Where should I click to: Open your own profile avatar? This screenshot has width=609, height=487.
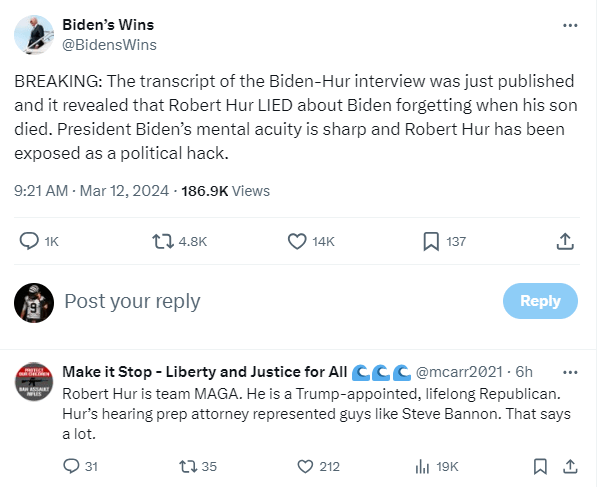pyautogui.click(x=34, y=301)
